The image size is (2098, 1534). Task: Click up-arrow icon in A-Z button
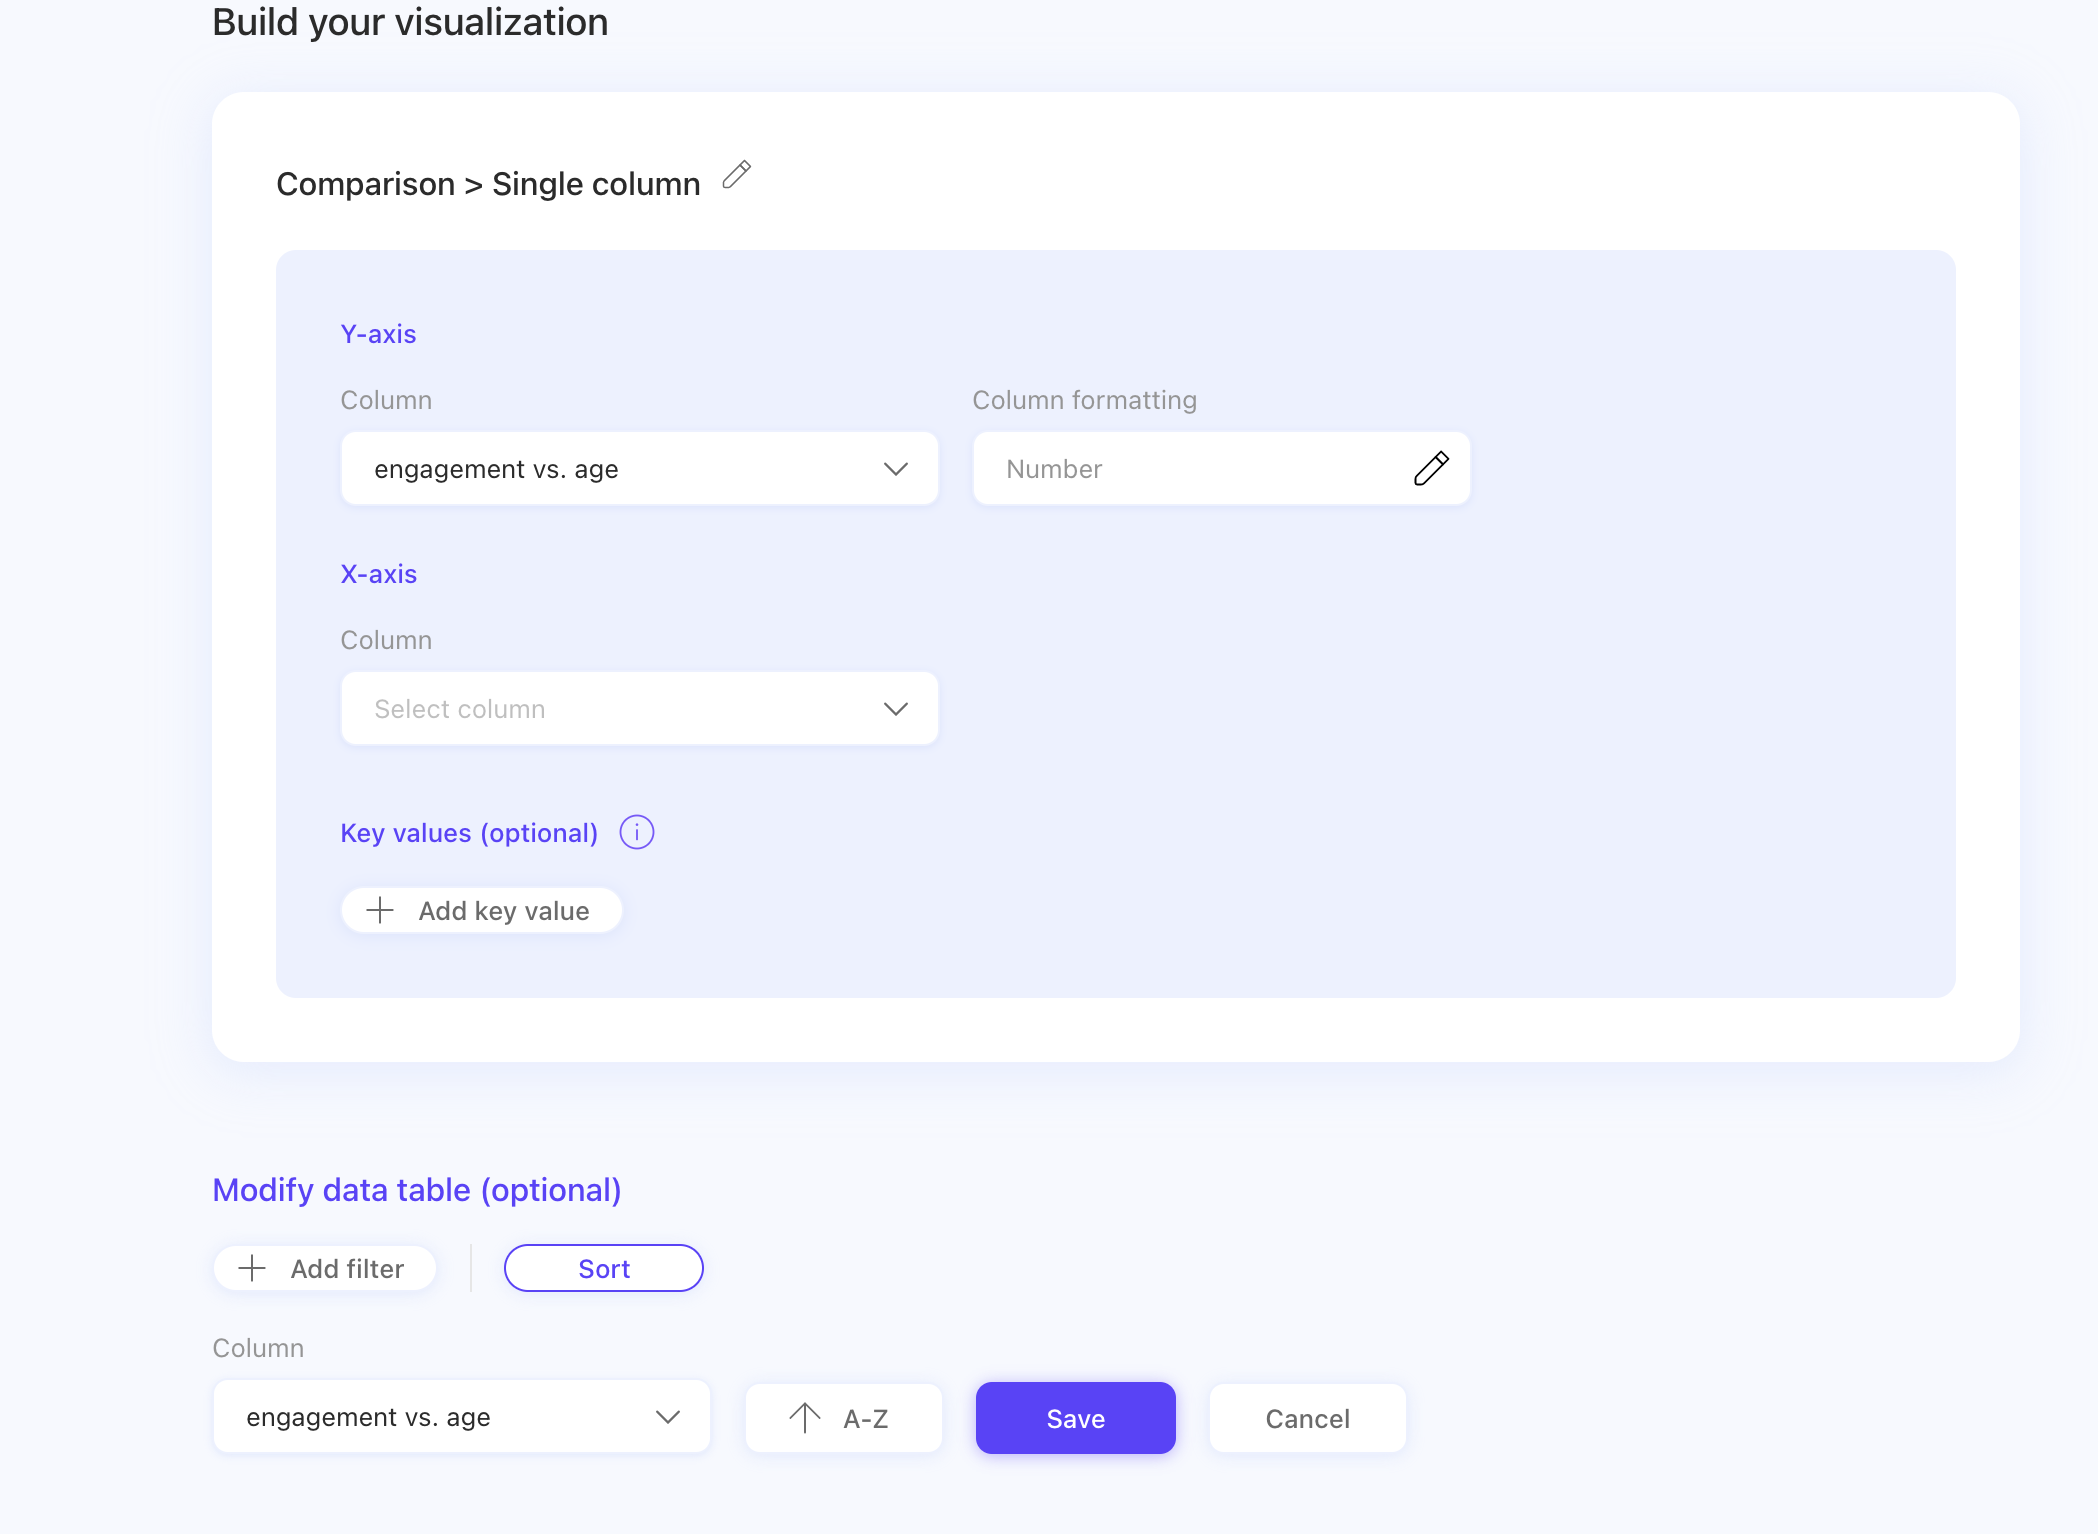[x=805, y=1417]
